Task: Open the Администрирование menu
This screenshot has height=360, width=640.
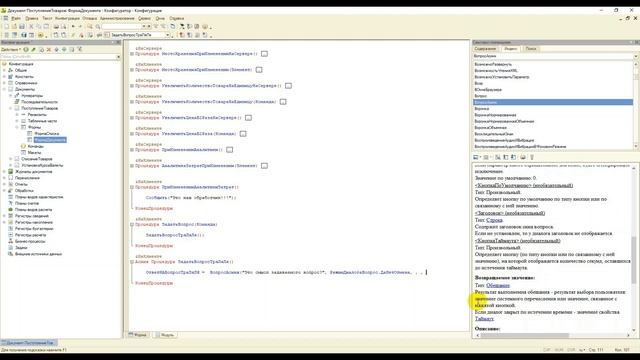Action: [x=117, y=18]
